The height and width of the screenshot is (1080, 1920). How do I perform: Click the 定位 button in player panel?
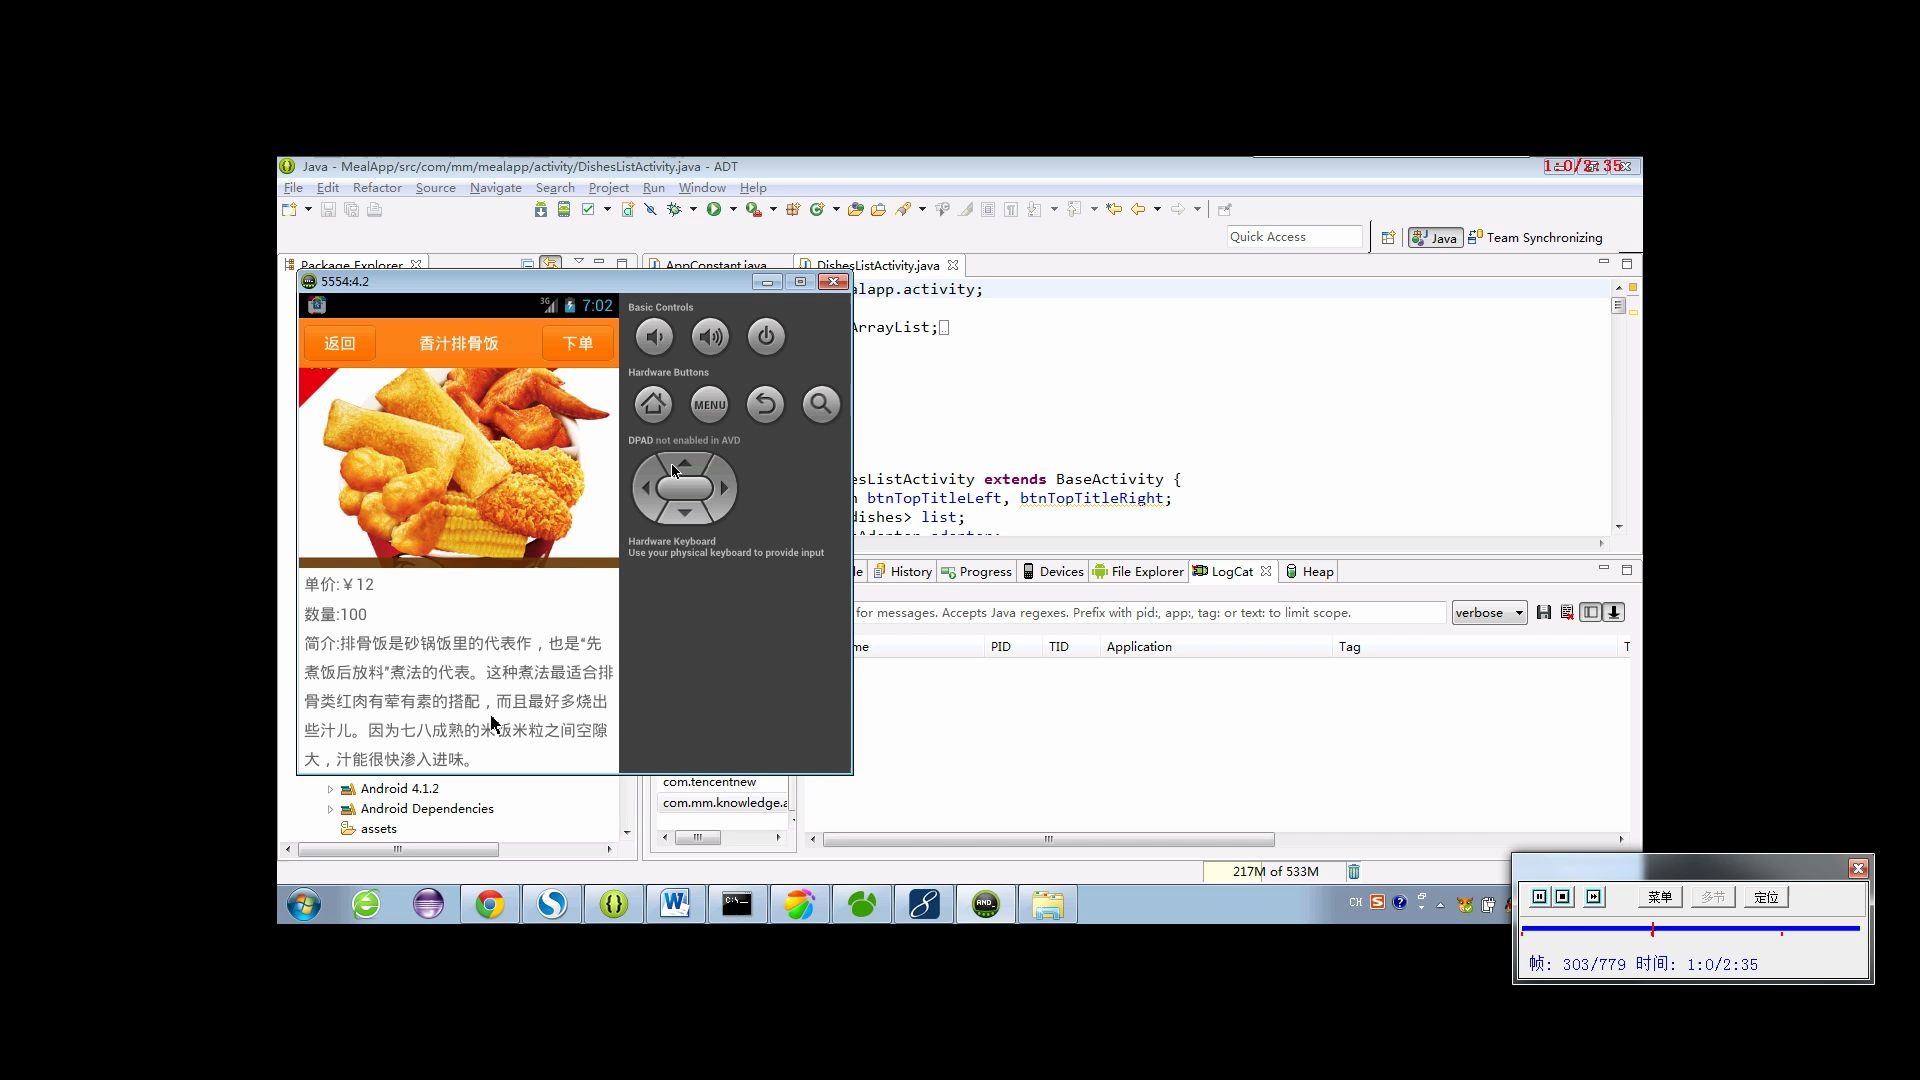coord(1766,897)
